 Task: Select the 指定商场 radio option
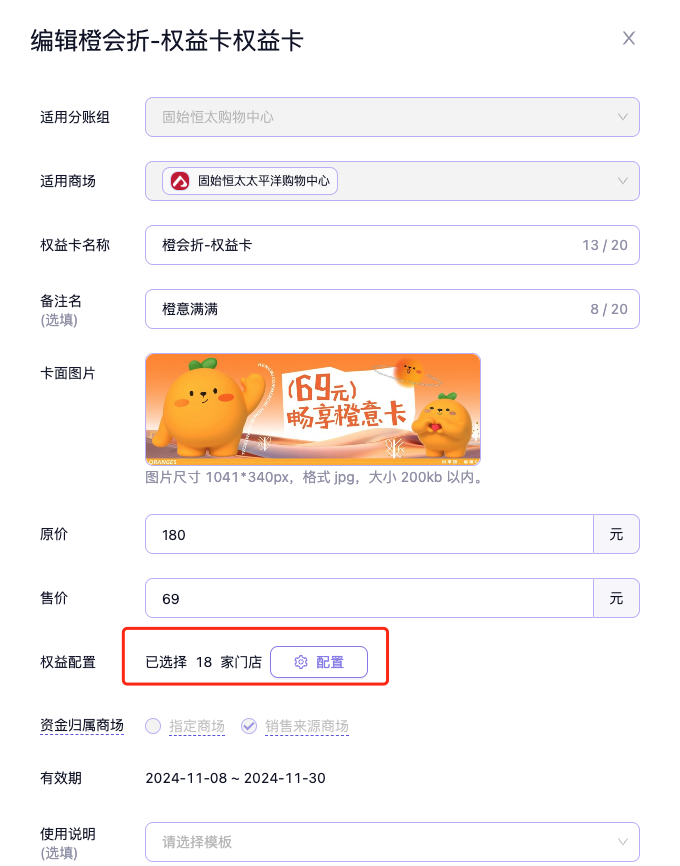pos(153,726)
